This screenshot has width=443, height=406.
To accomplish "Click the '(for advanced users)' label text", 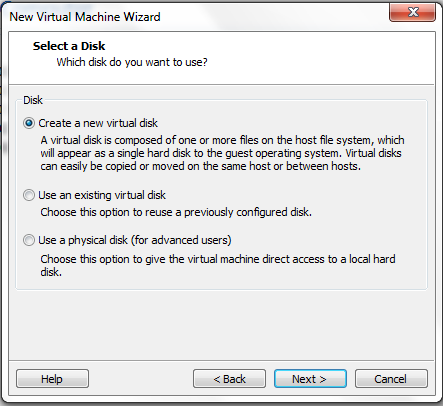I will 181,240.
